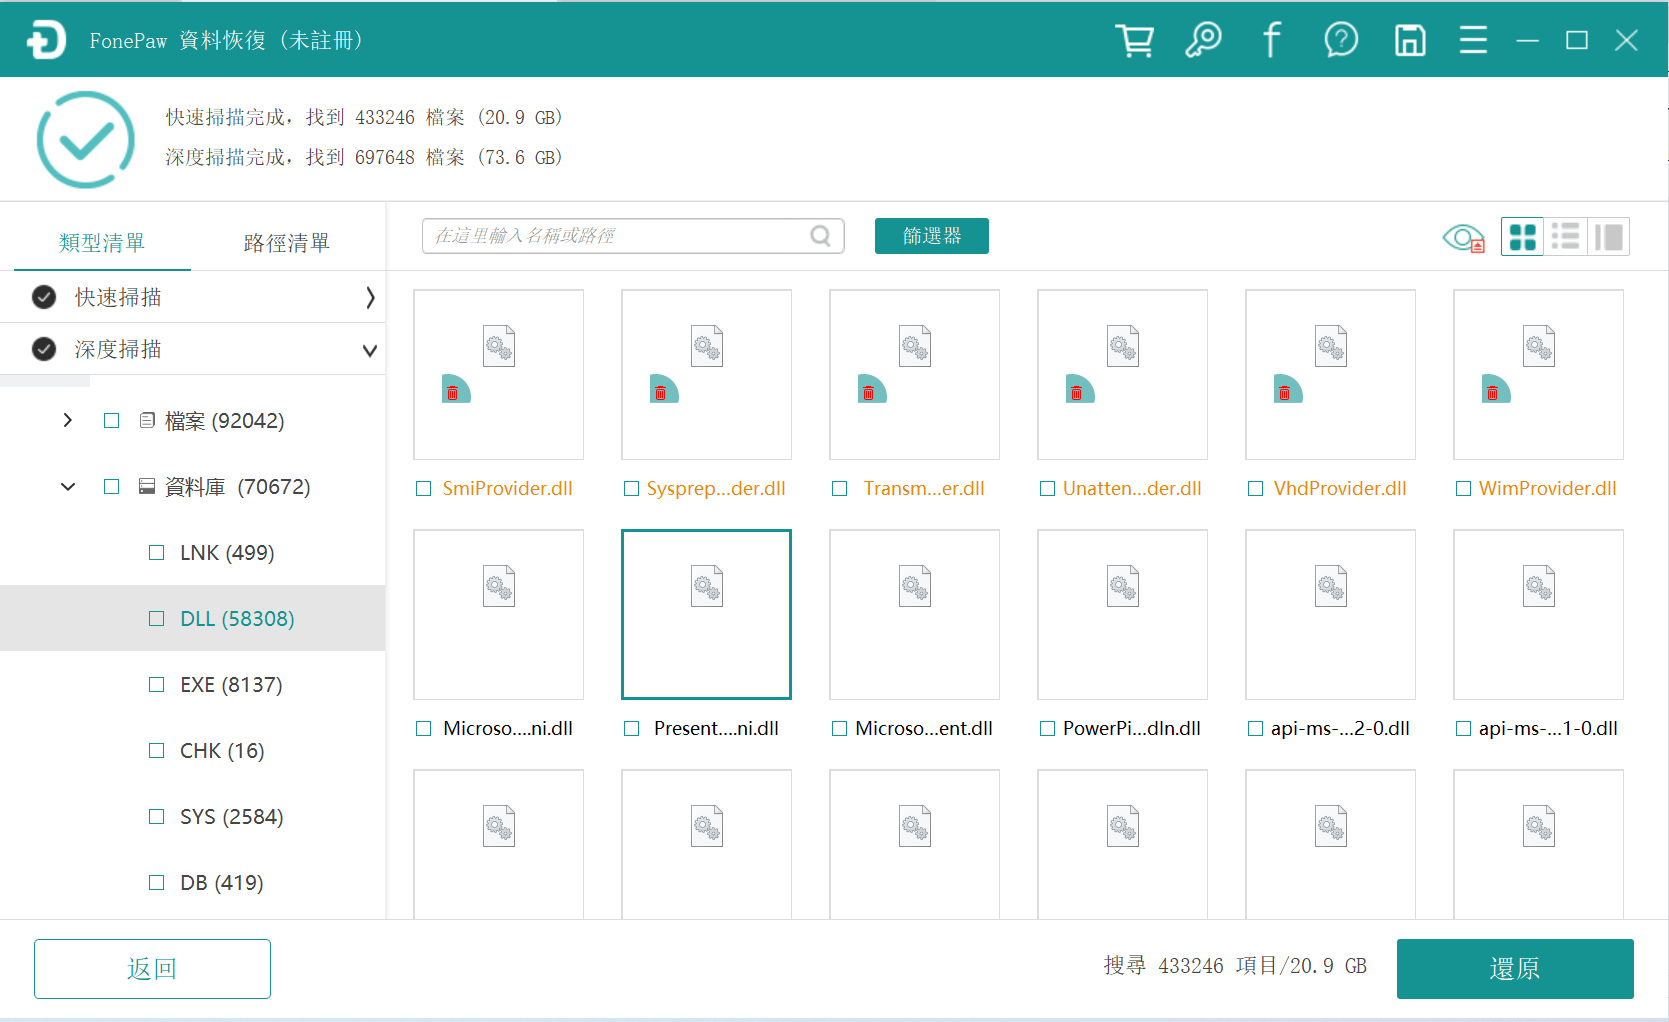The height and width of the screenshot is (1022, 1669).
Task: Switch to list view layout
Action: point(1565,237)
